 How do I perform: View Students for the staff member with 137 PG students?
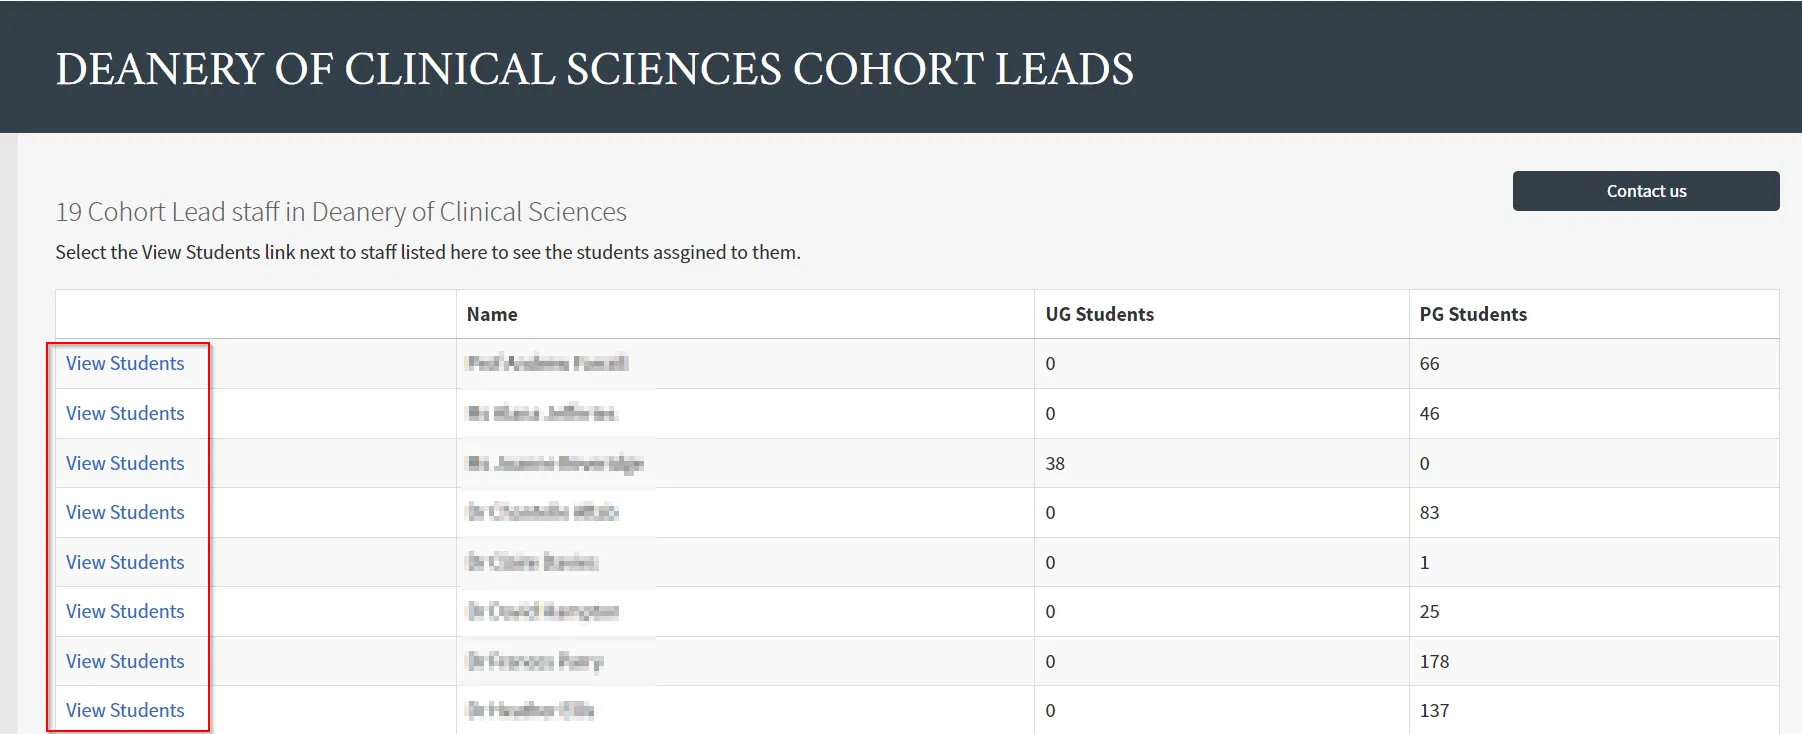124,710
